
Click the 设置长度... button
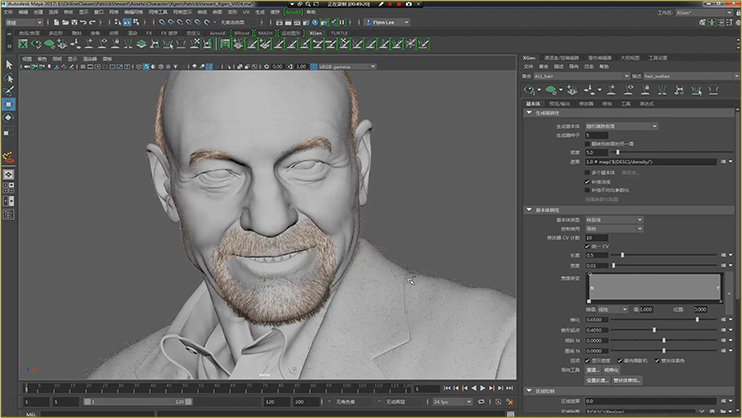pyautogui.click(x=596, y=380)
